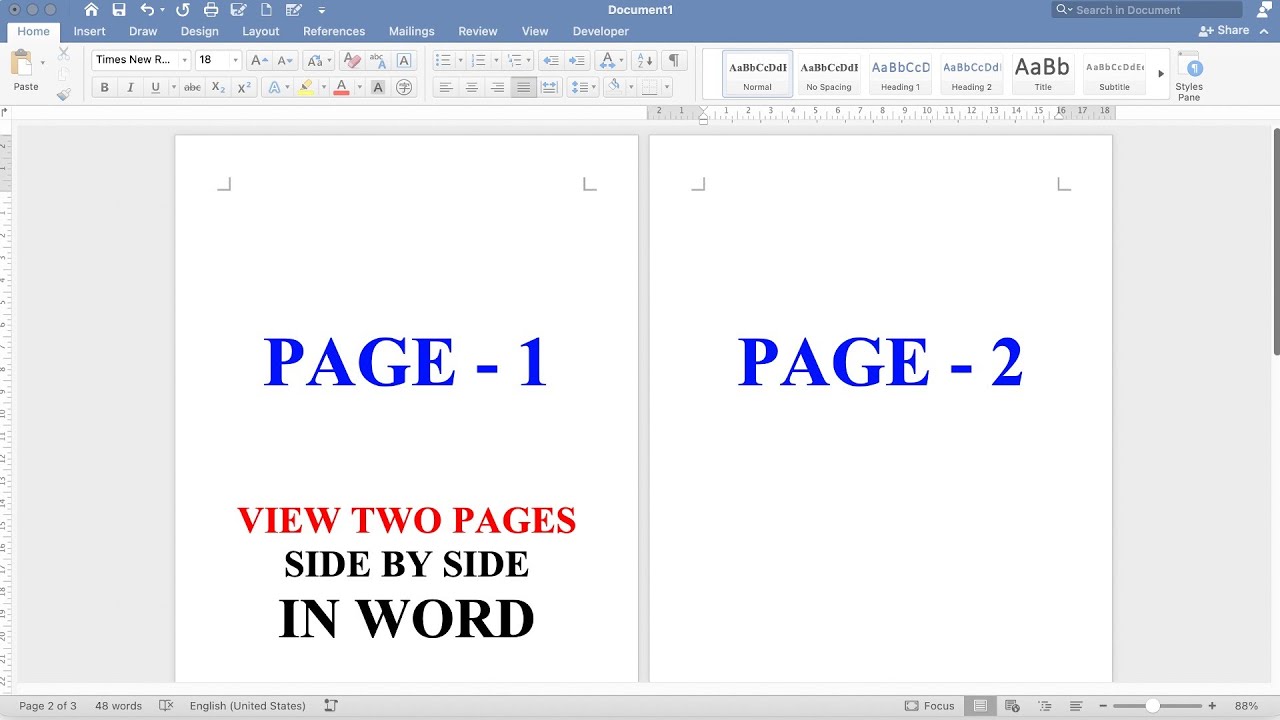Click the Sort A-Z icon
1280x720 pixels.
[645, 60]
